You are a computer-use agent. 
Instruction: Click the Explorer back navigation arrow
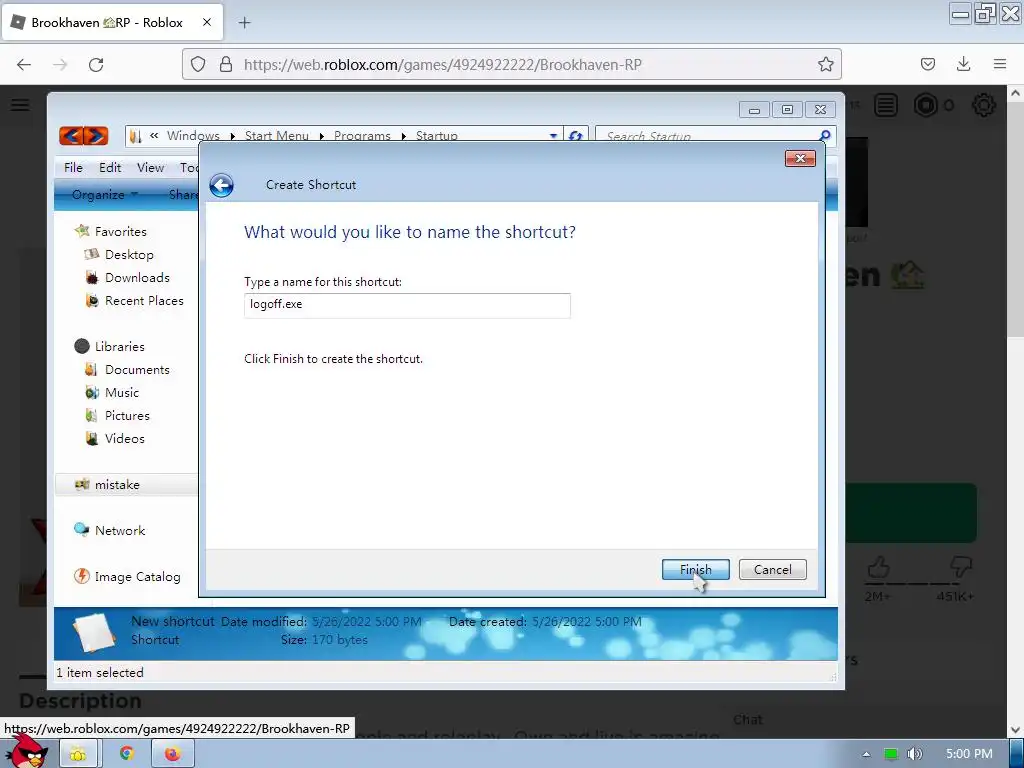tap(71, 136)
